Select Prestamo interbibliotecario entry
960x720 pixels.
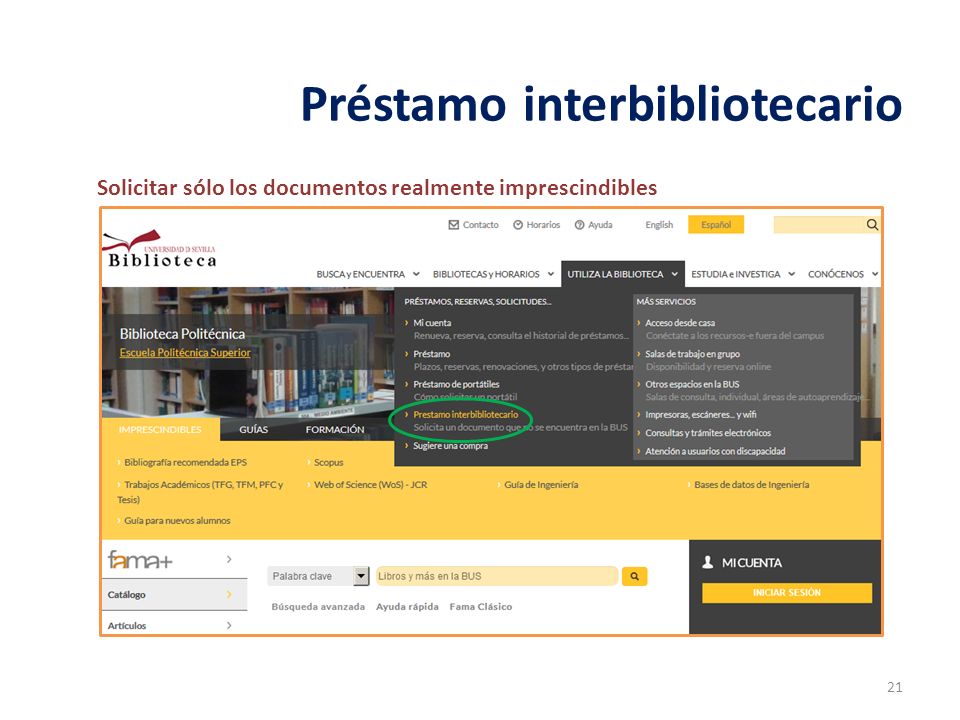pyautogui.click(x=465, y=414)
